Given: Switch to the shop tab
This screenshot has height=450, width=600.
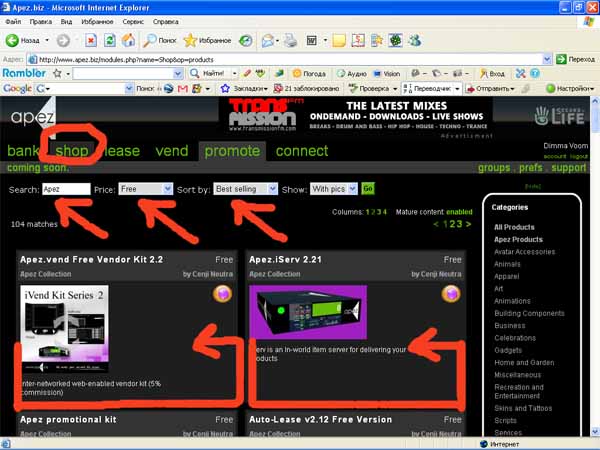Looking at the screenshot, I should pyautogui.click(x=72, y=151).
